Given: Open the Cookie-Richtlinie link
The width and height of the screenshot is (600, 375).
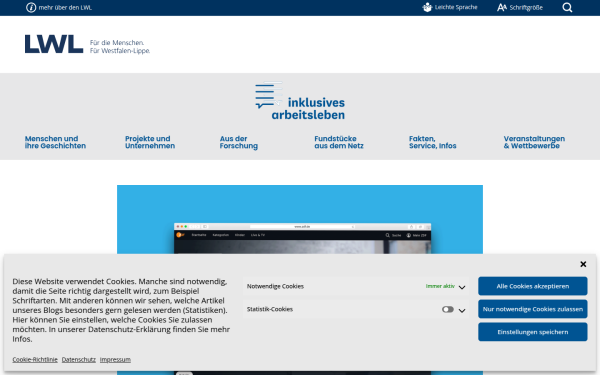Looking at the screenshot, I should pyautogui.click(x=35, y=360).
